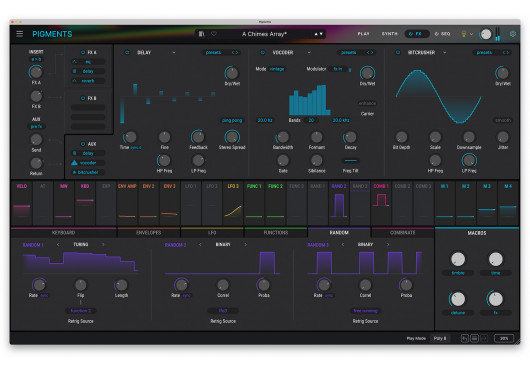The width and height of the screenshot is (530, 371).
Task: Toggle the Vocoder effect power button
Action: (262, 52)
